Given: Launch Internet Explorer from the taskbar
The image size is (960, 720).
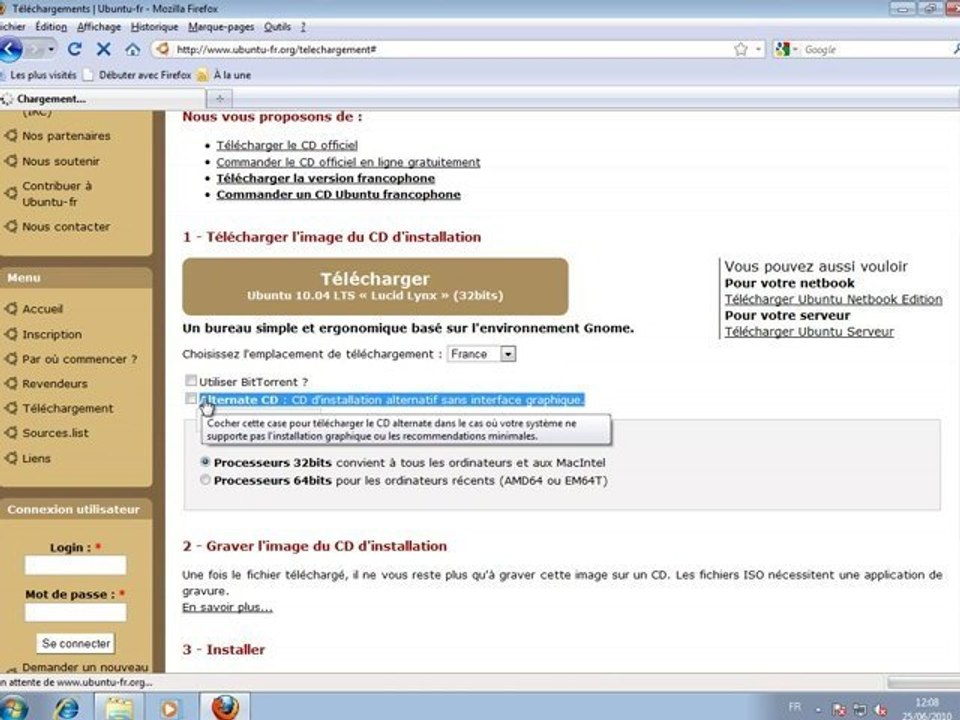Looking at the screenshot, I should (x=67, y=708).
